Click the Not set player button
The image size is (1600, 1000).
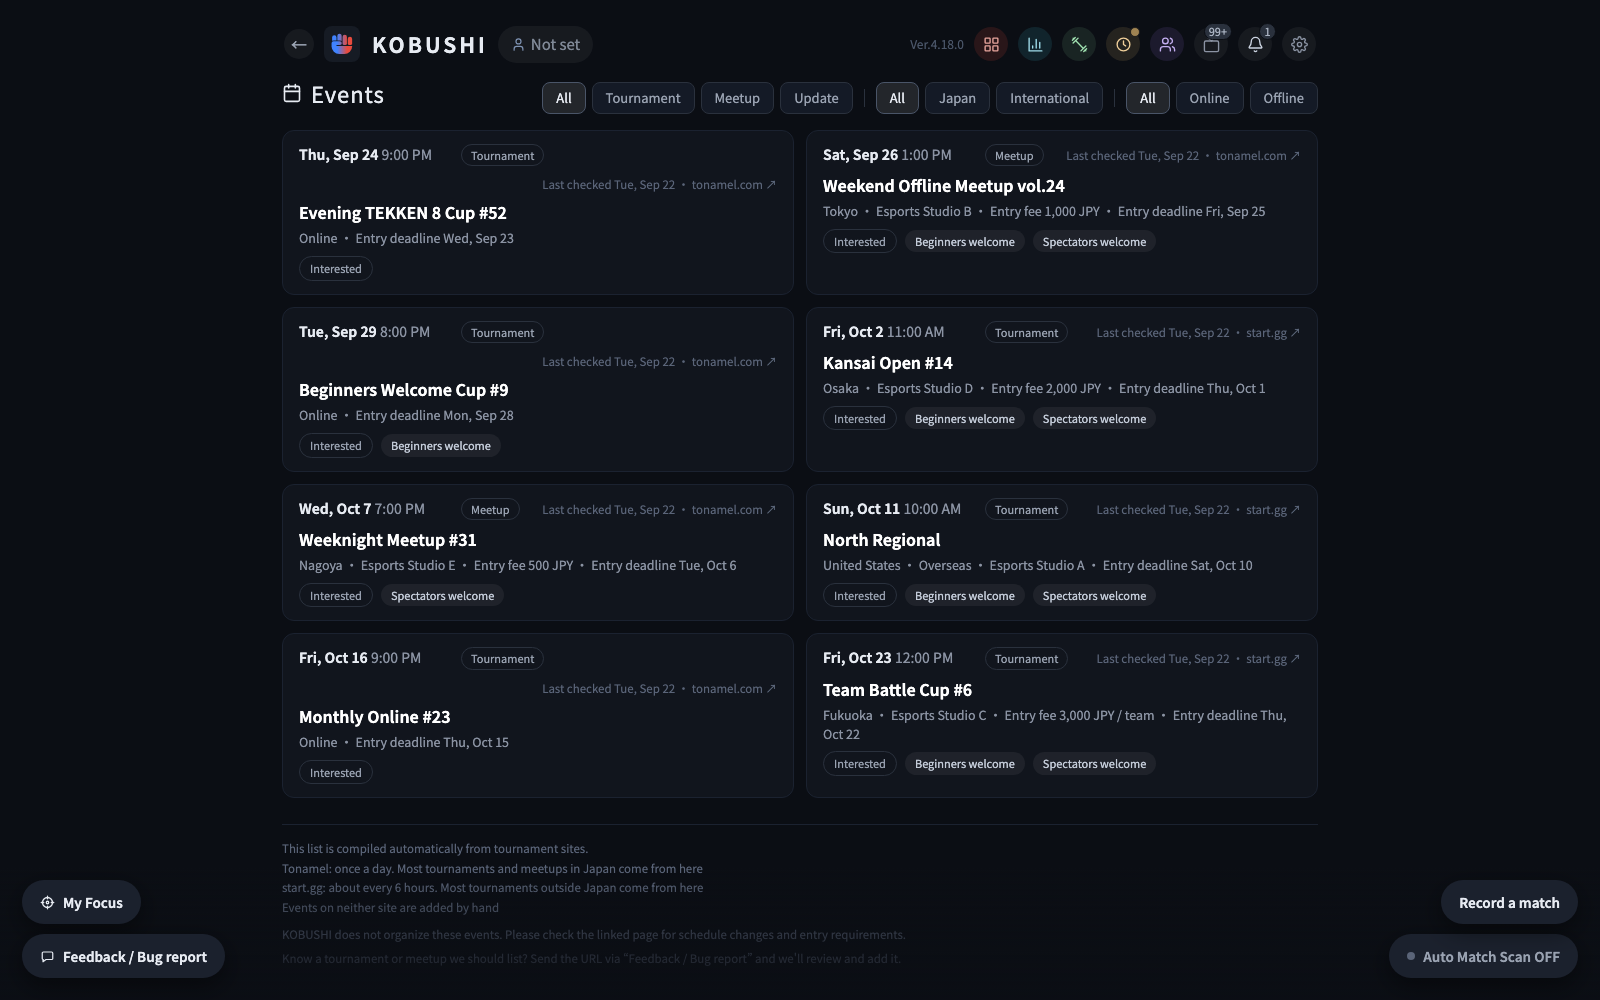(545, 44)
